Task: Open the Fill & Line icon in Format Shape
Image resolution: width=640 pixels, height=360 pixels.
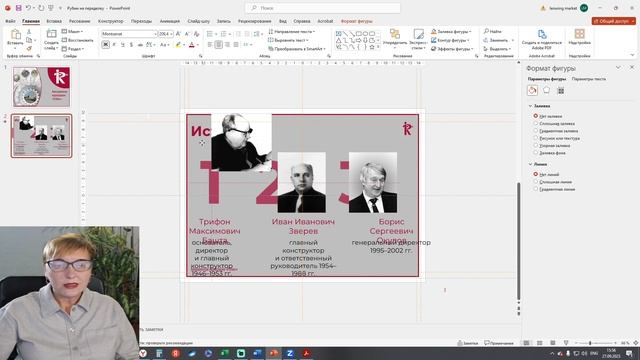Action: click(x=532, y=91)
